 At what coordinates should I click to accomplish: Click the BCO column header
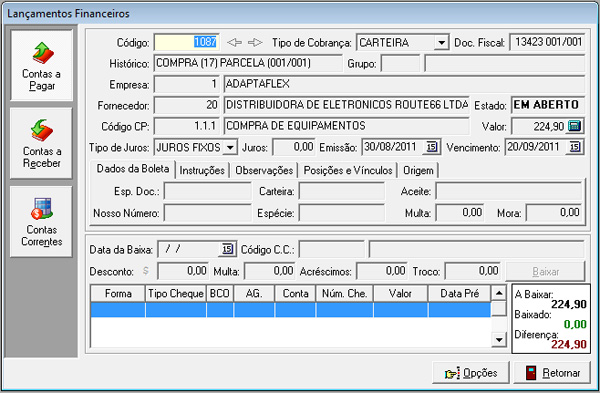pyautogui.click(x=220, y=294)
